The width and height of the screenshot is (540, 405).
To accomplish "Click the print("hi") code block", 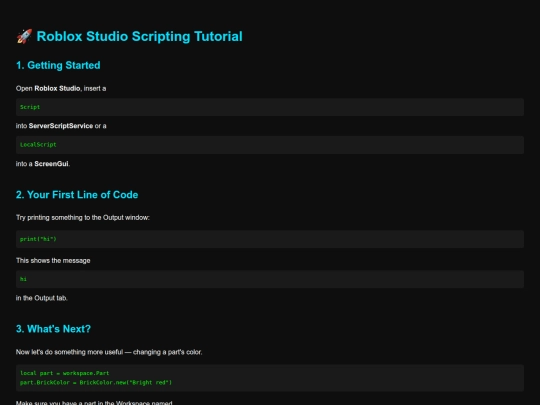I will click(x=270, y=239).
